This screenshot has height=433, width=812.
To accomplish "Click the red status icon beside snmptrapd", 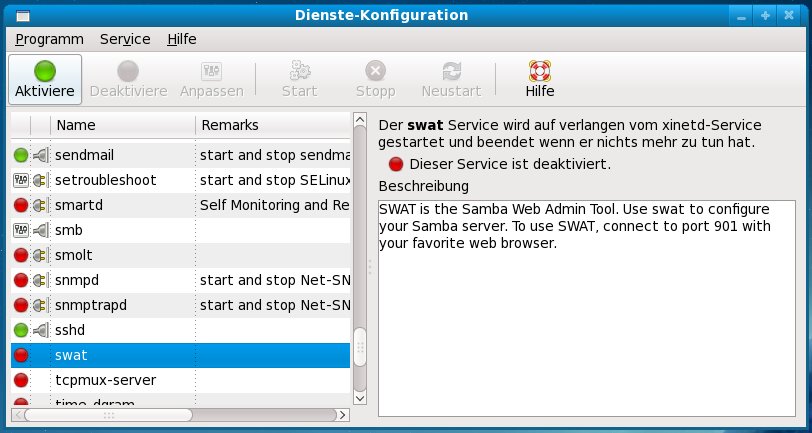I will (21, 305).
